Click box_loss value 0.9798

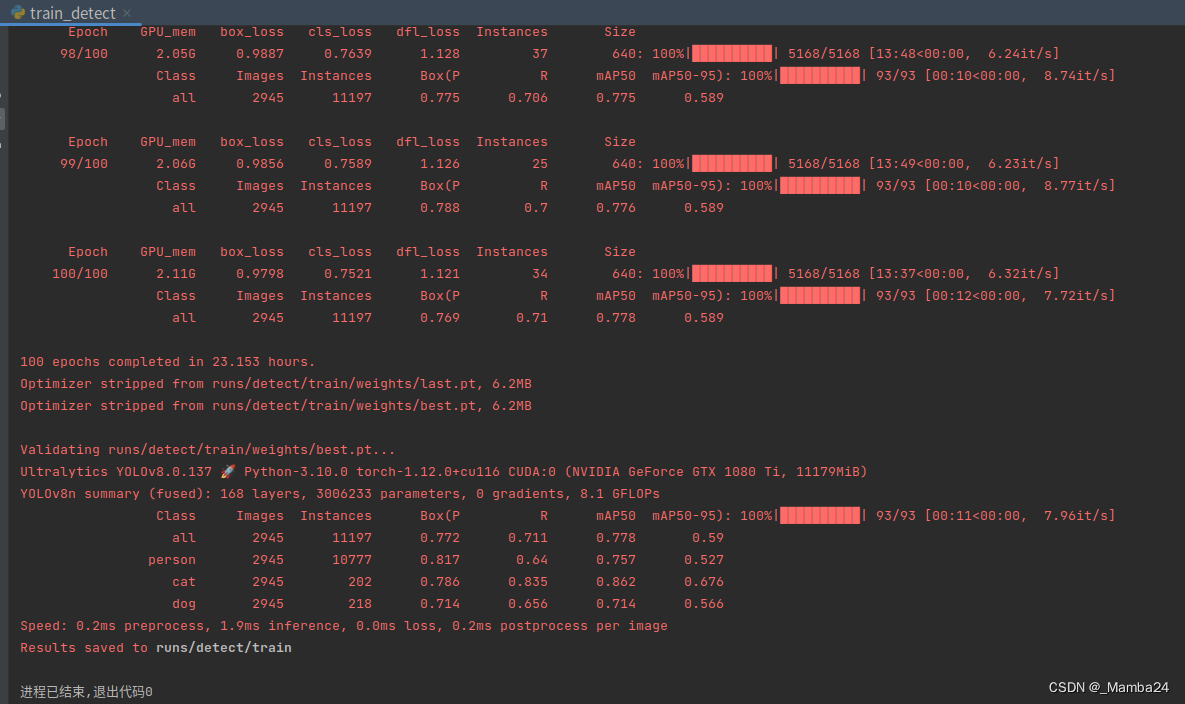pos(260,273)
